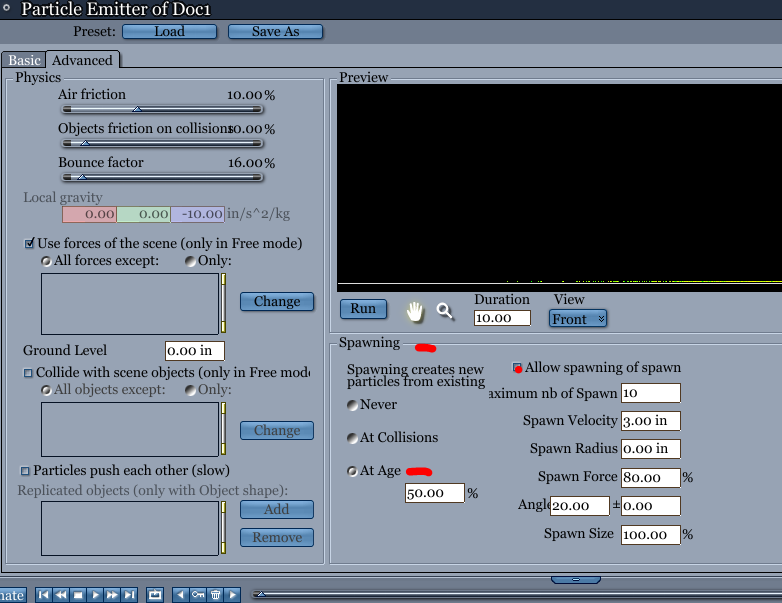Go to previous keyframe arrow
This screenshot has width=782, height=603.
[181, 595]
